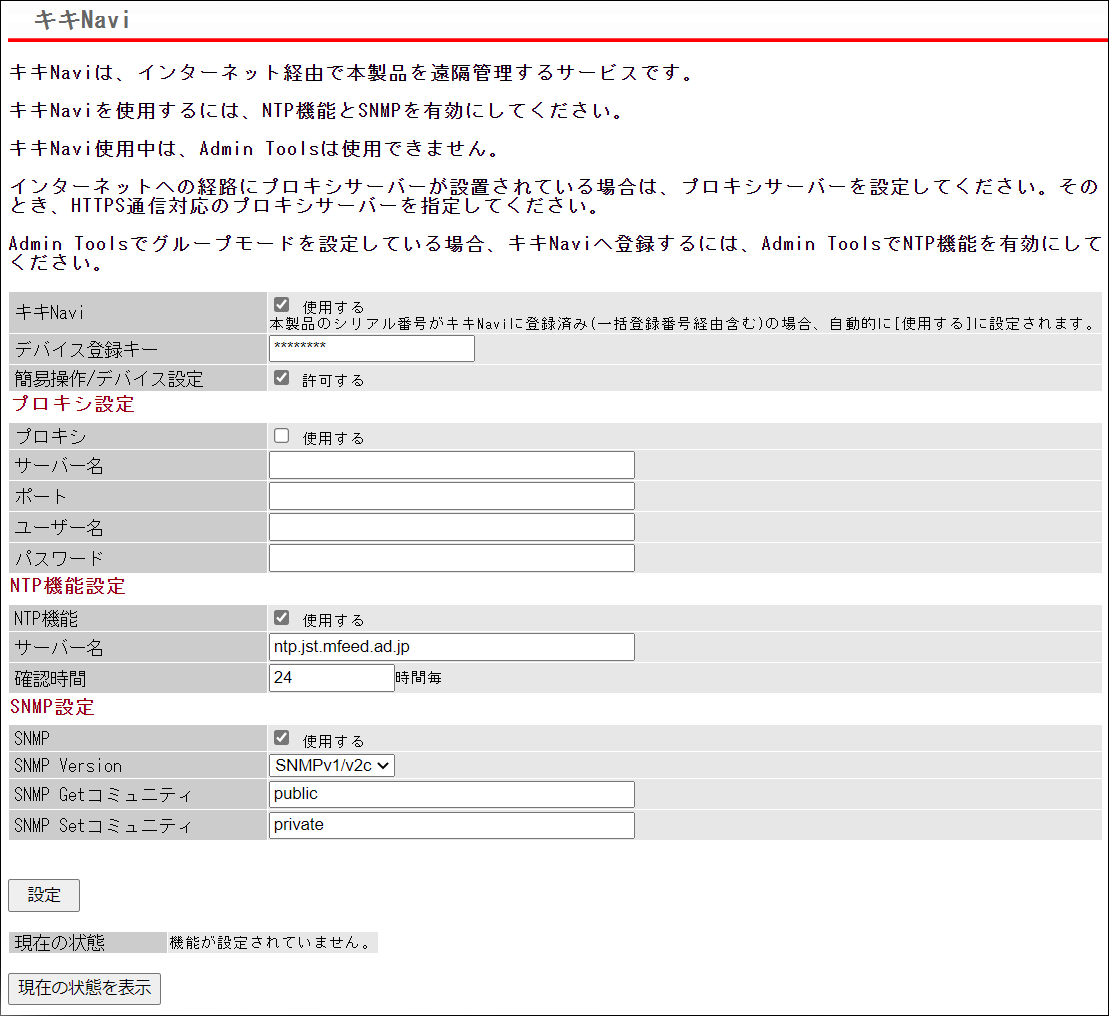Click the プロキシ設定 section heading

point(72,405)
